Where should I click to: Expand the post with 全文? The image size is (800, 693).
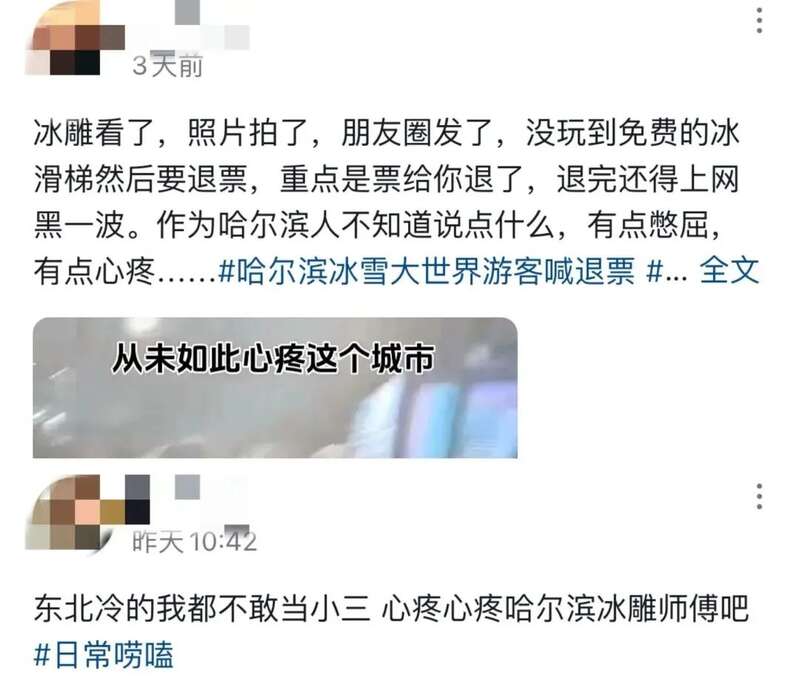tap(729, 270)
